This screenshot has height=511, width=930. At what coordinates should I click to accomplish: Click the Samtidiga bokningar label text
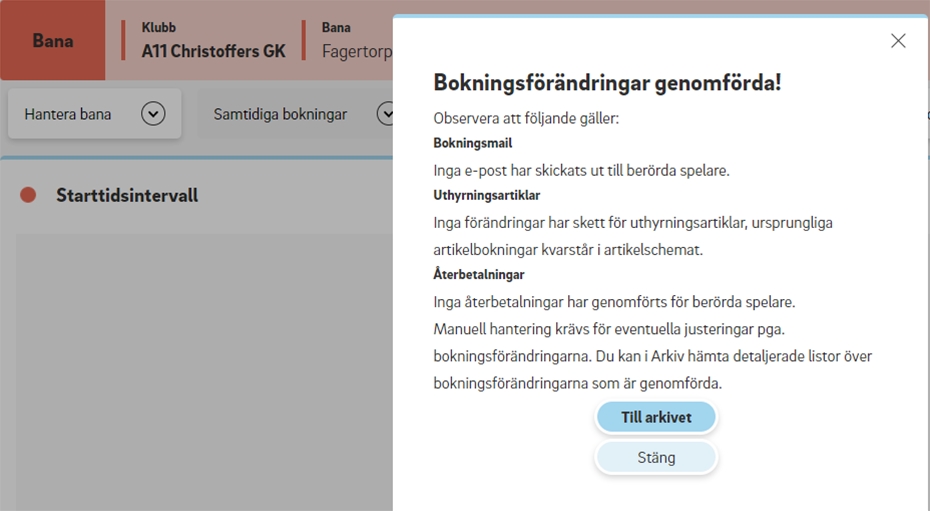click(x=280, y=114)
